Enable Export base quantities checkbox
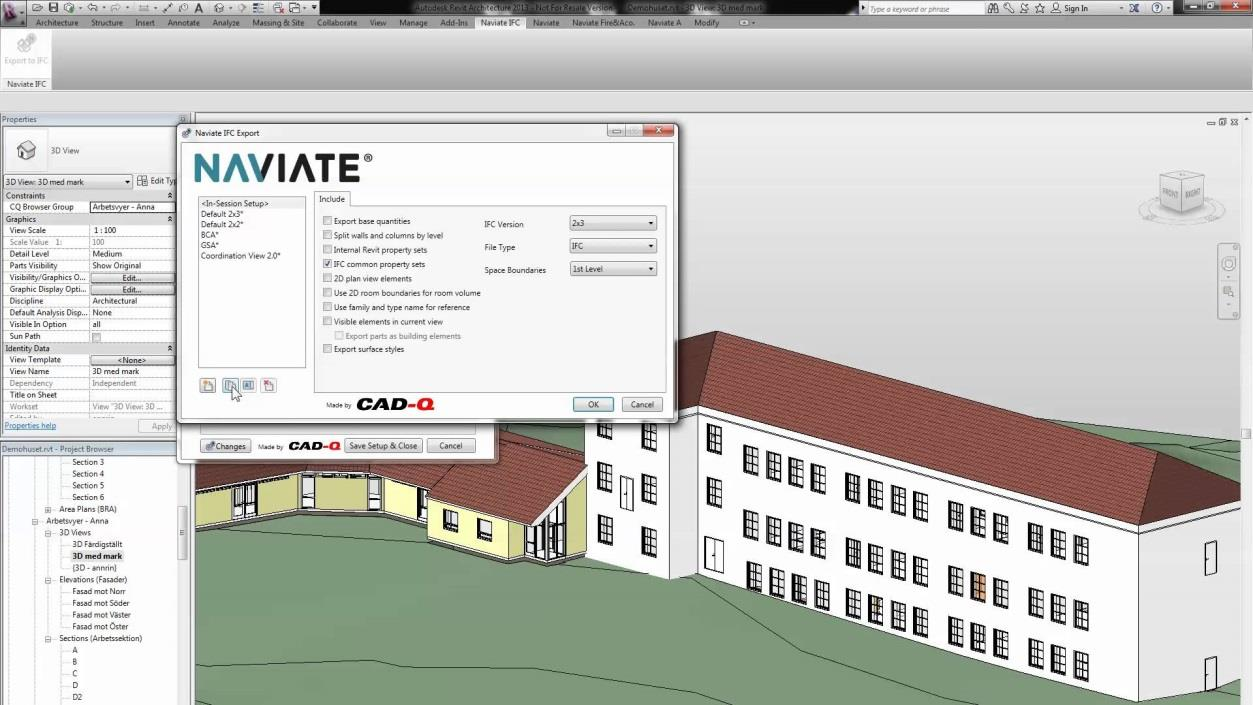This screenshot has height=705, width=1253. 327,221
